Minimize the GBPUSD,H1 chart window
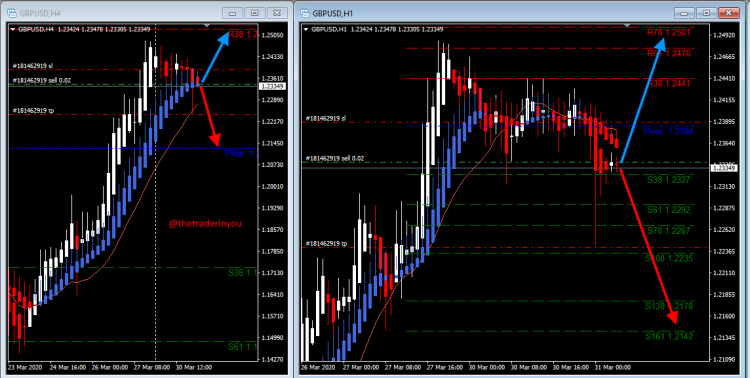 [684, 13]
